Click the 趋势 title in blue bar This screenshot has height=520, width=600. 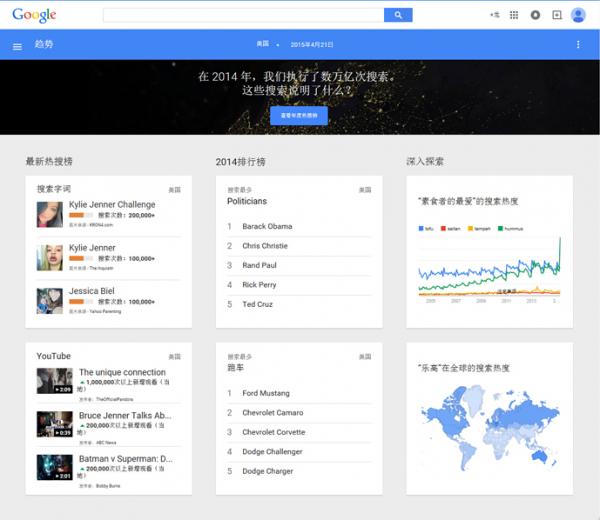(44, 44)
